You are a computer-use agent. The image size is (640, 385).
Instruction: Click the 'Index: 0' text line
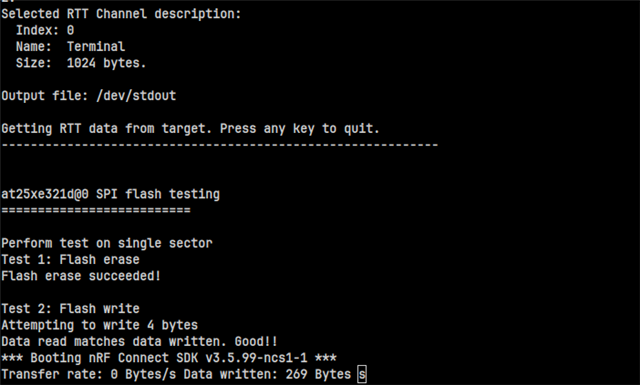tap(45, 30)
